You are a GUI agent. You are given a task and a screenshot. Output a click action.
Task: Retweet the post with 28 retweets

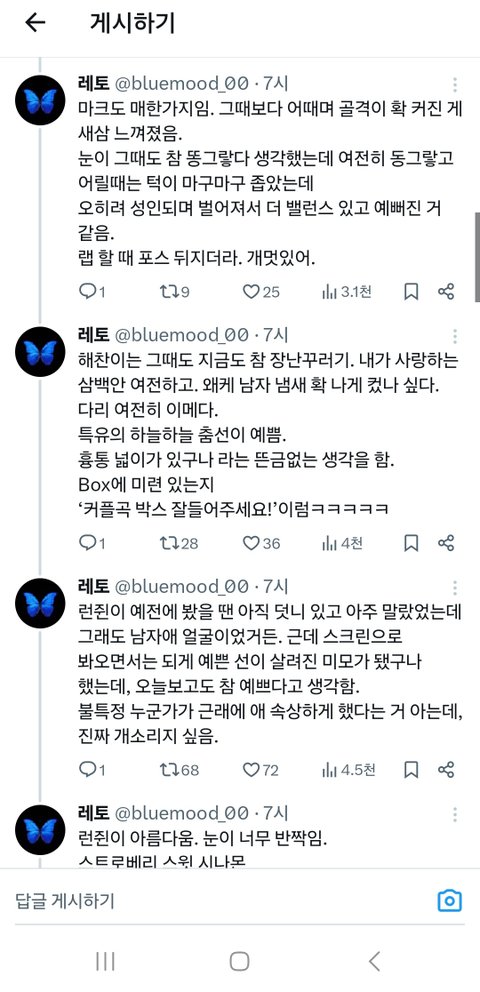coord(179,543)
